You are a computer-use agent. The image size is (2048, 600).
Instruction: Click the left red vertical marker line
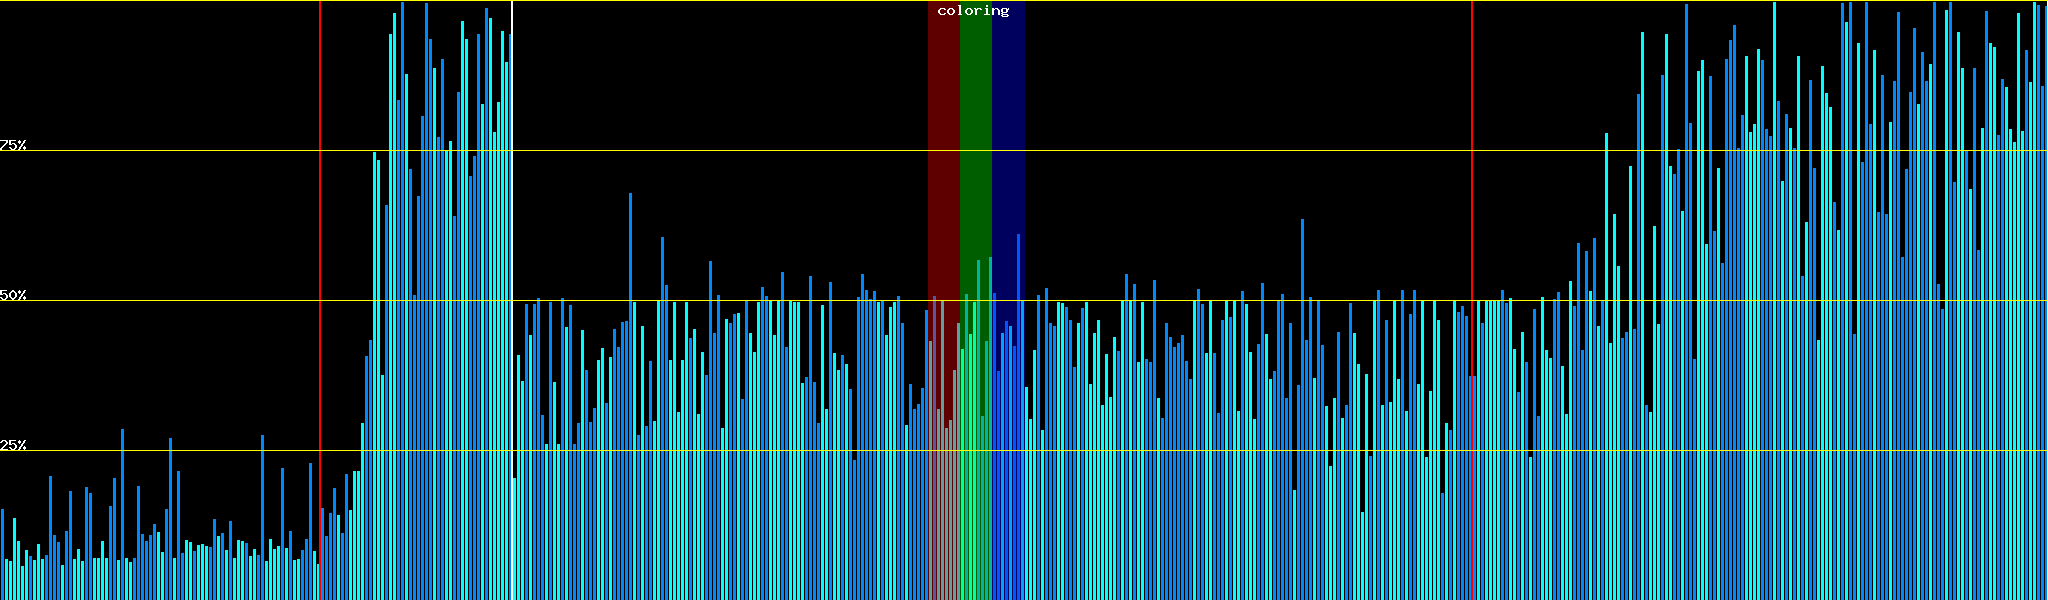pyautogui.click(x=320, y=250)
